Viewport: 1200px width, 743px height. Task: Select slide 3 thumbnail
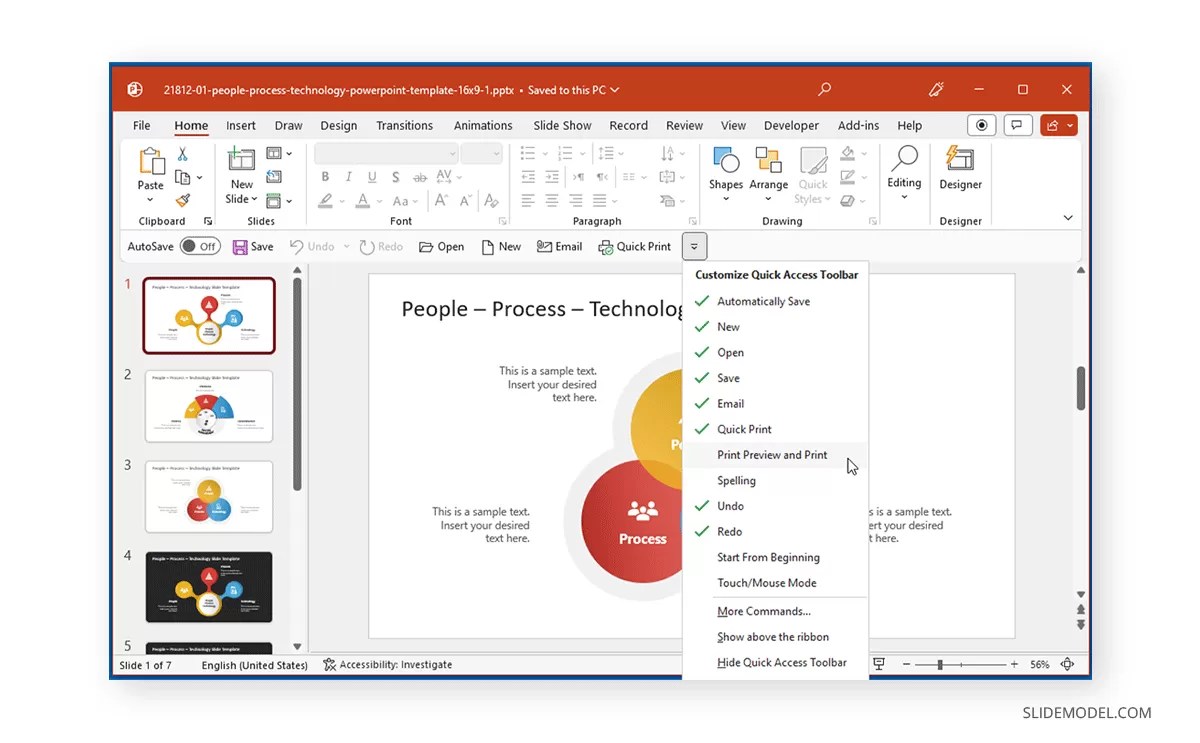209,496
